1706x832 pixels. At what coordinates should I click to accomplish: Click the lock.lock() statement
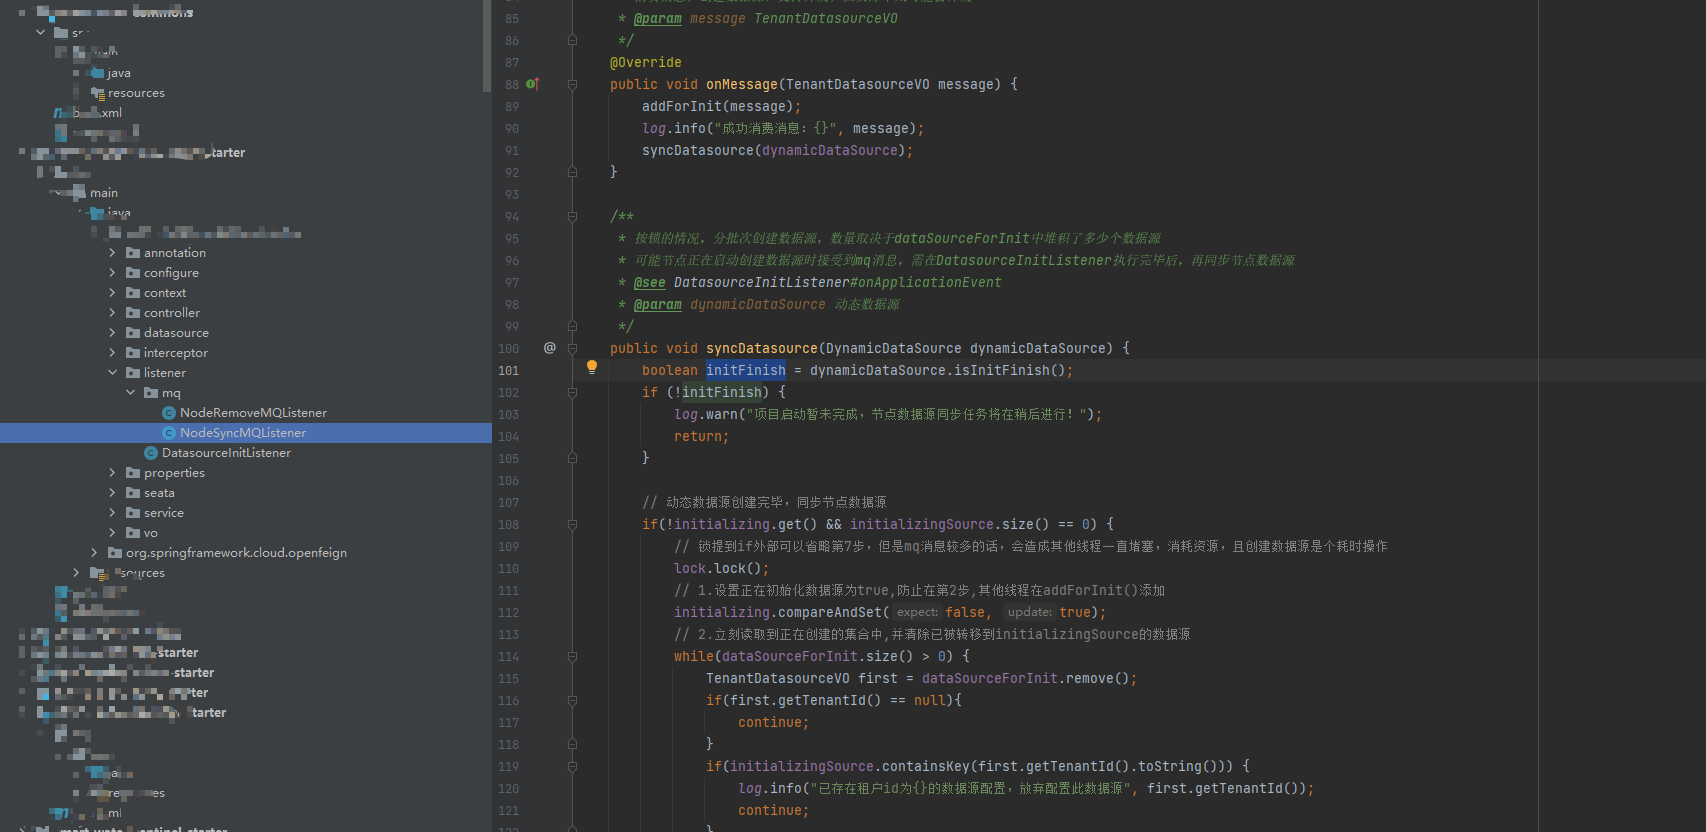722,569
